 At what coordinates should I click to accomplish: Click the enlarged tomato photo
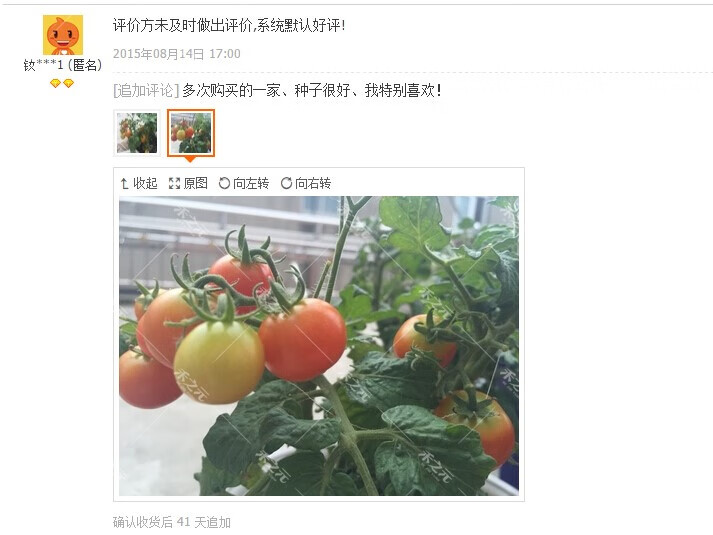319,345
